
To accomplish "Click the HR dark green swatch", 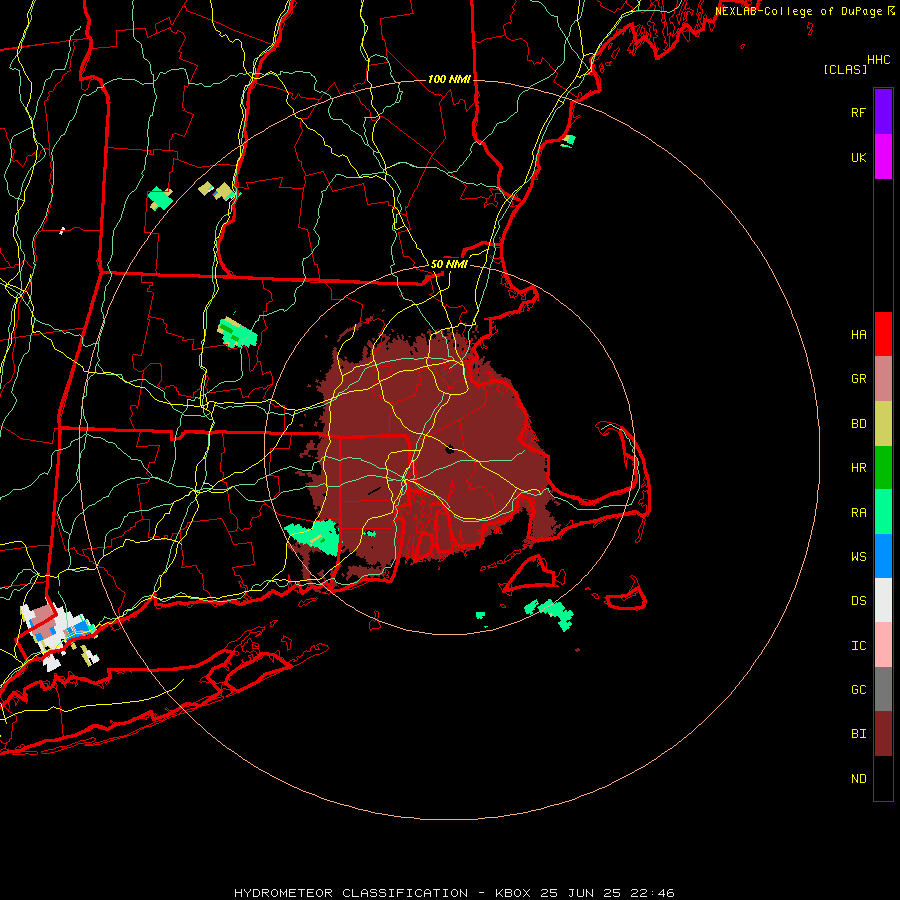I will tap(883, 468).
